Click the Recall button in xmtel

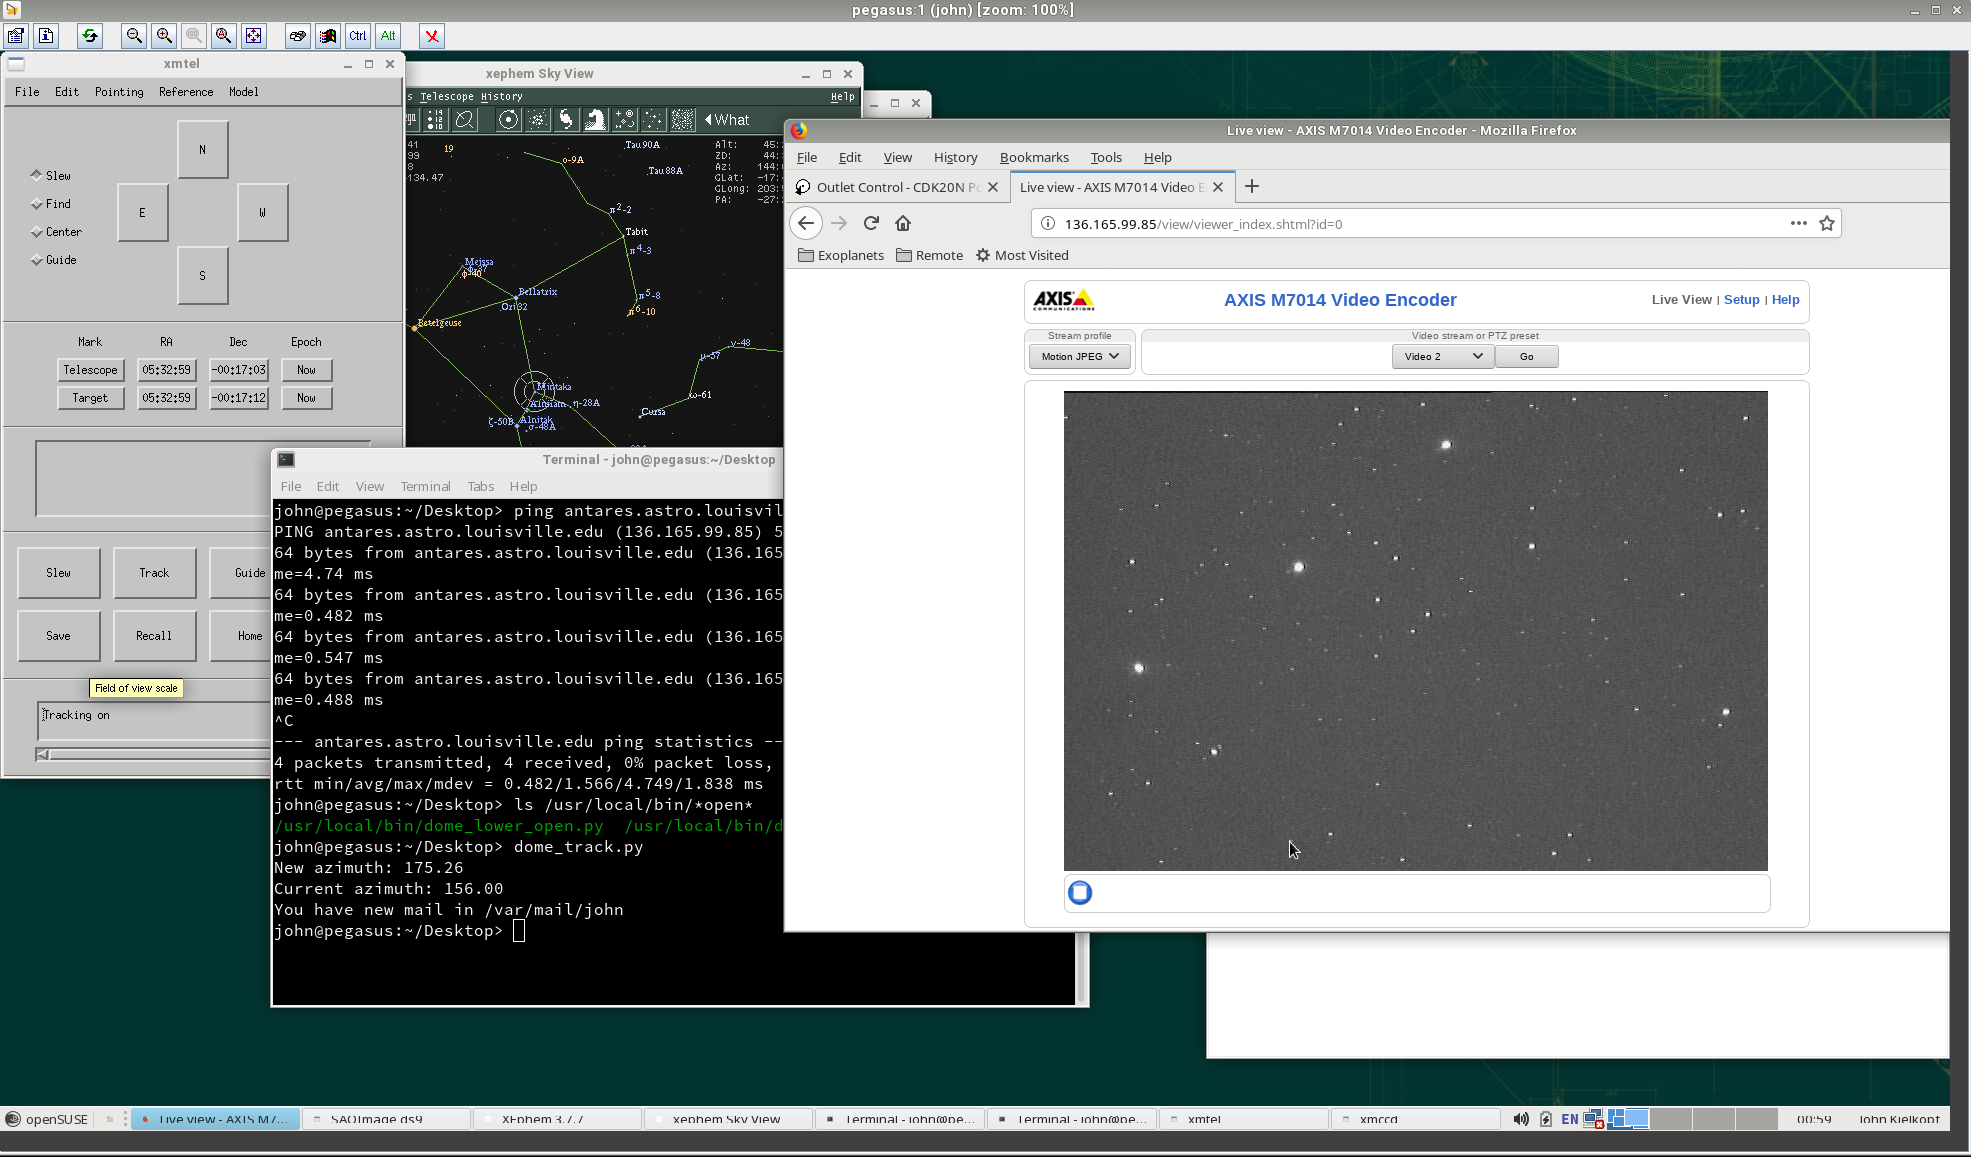click(154, 636)
